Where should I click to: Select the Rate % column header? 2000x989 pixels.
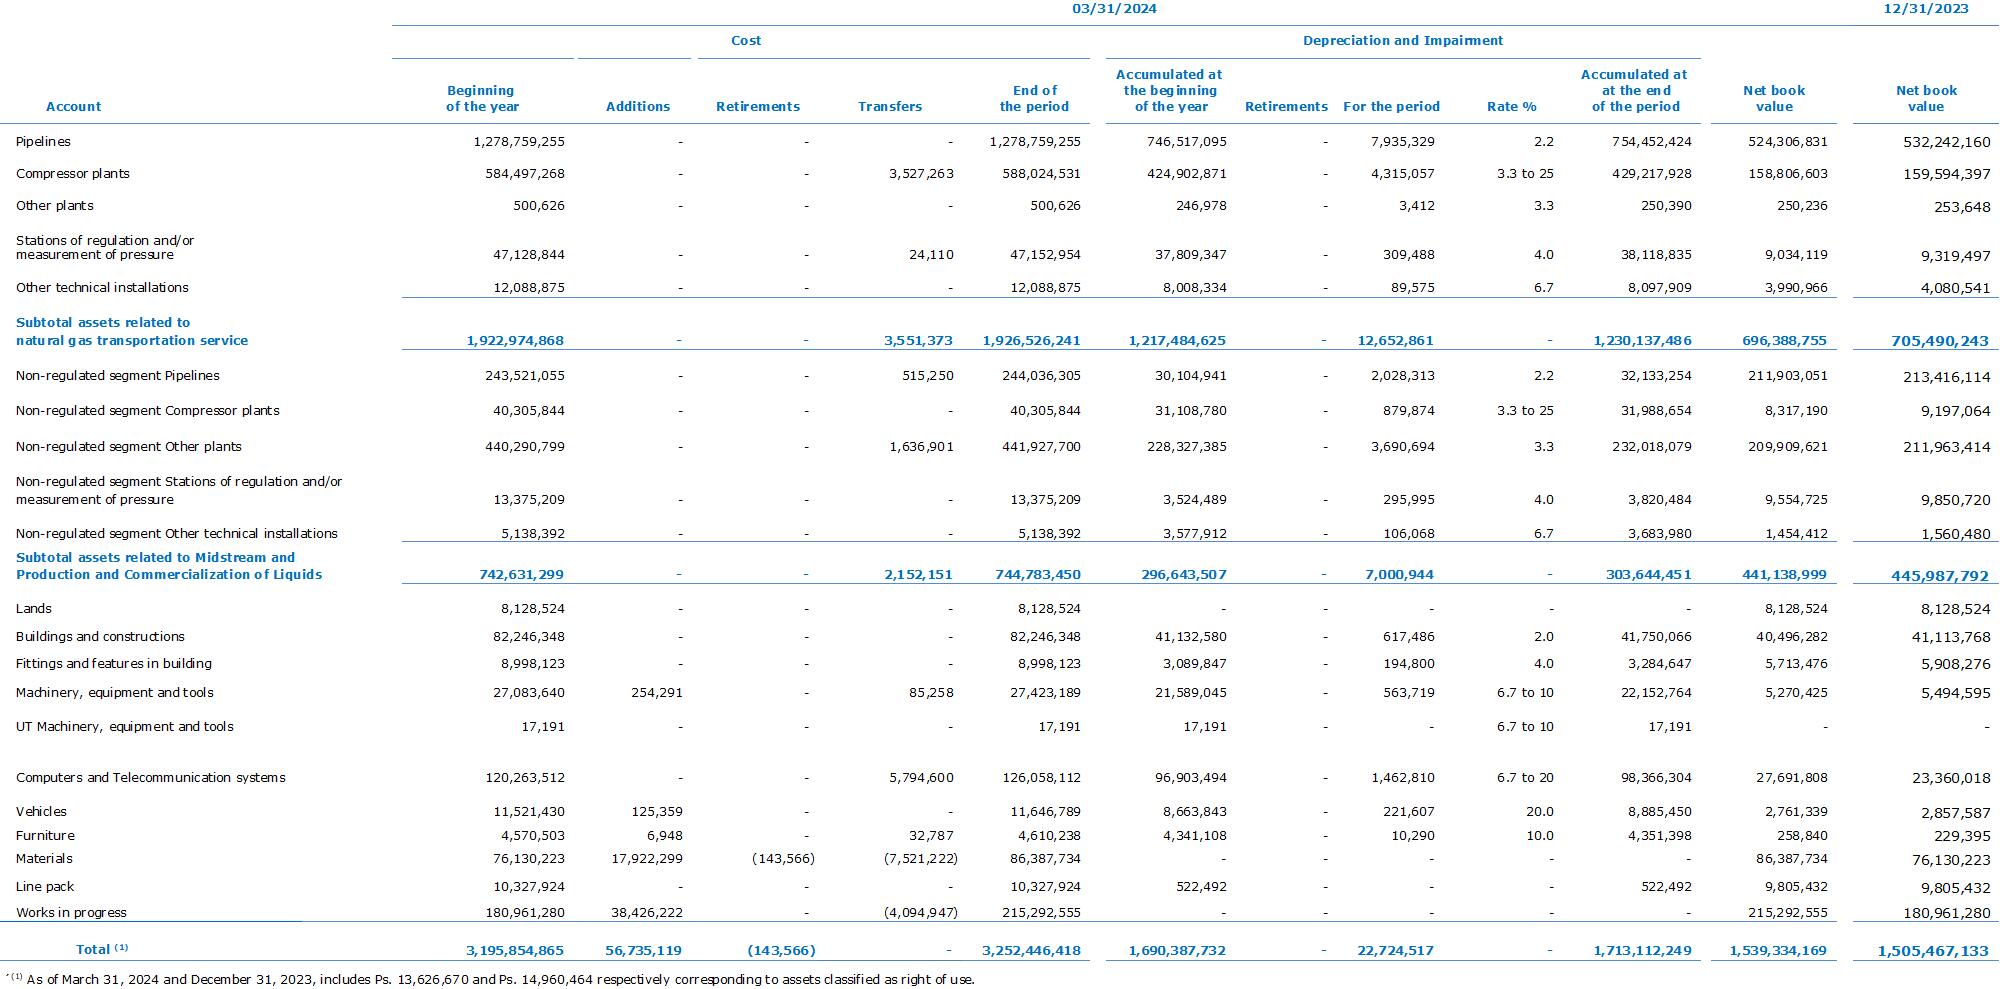pyautogui.click(x=1512, y=107)
